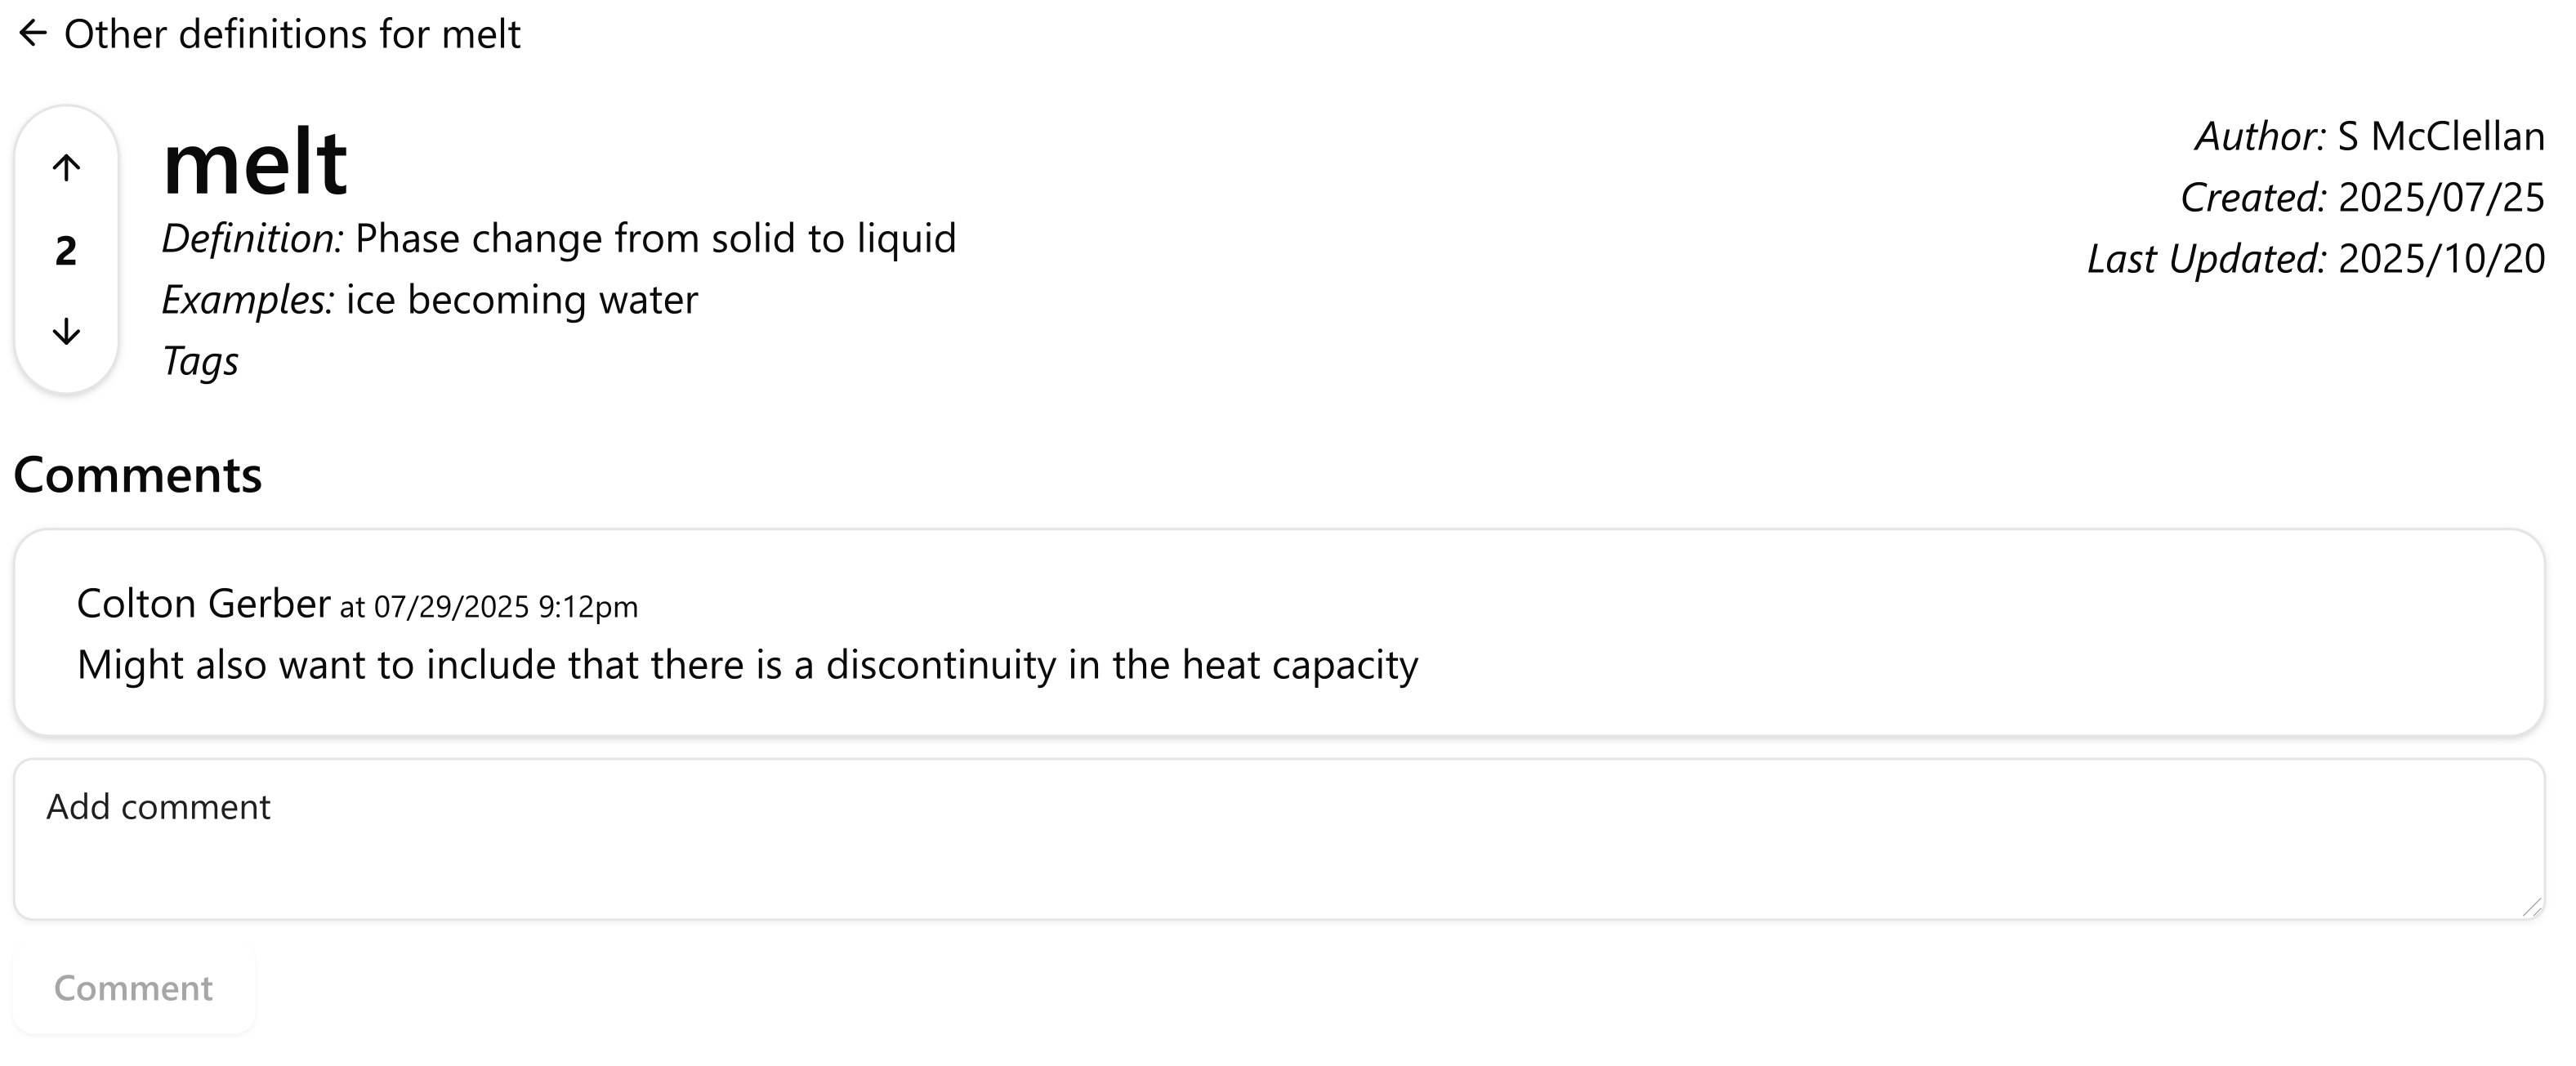Click the Tags label
Screen dimensions: 2576x1066
point(200,361)
